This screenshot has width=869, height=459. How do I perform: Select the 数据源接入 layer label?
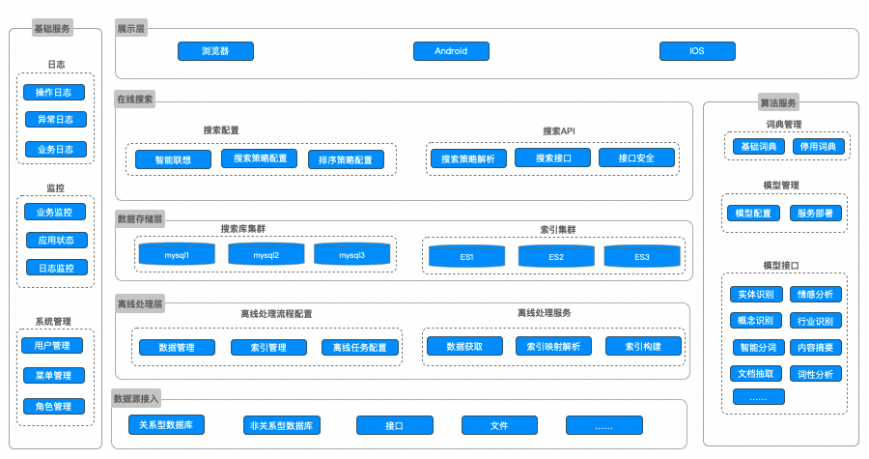pyautogui.click(x=136, y=398)
